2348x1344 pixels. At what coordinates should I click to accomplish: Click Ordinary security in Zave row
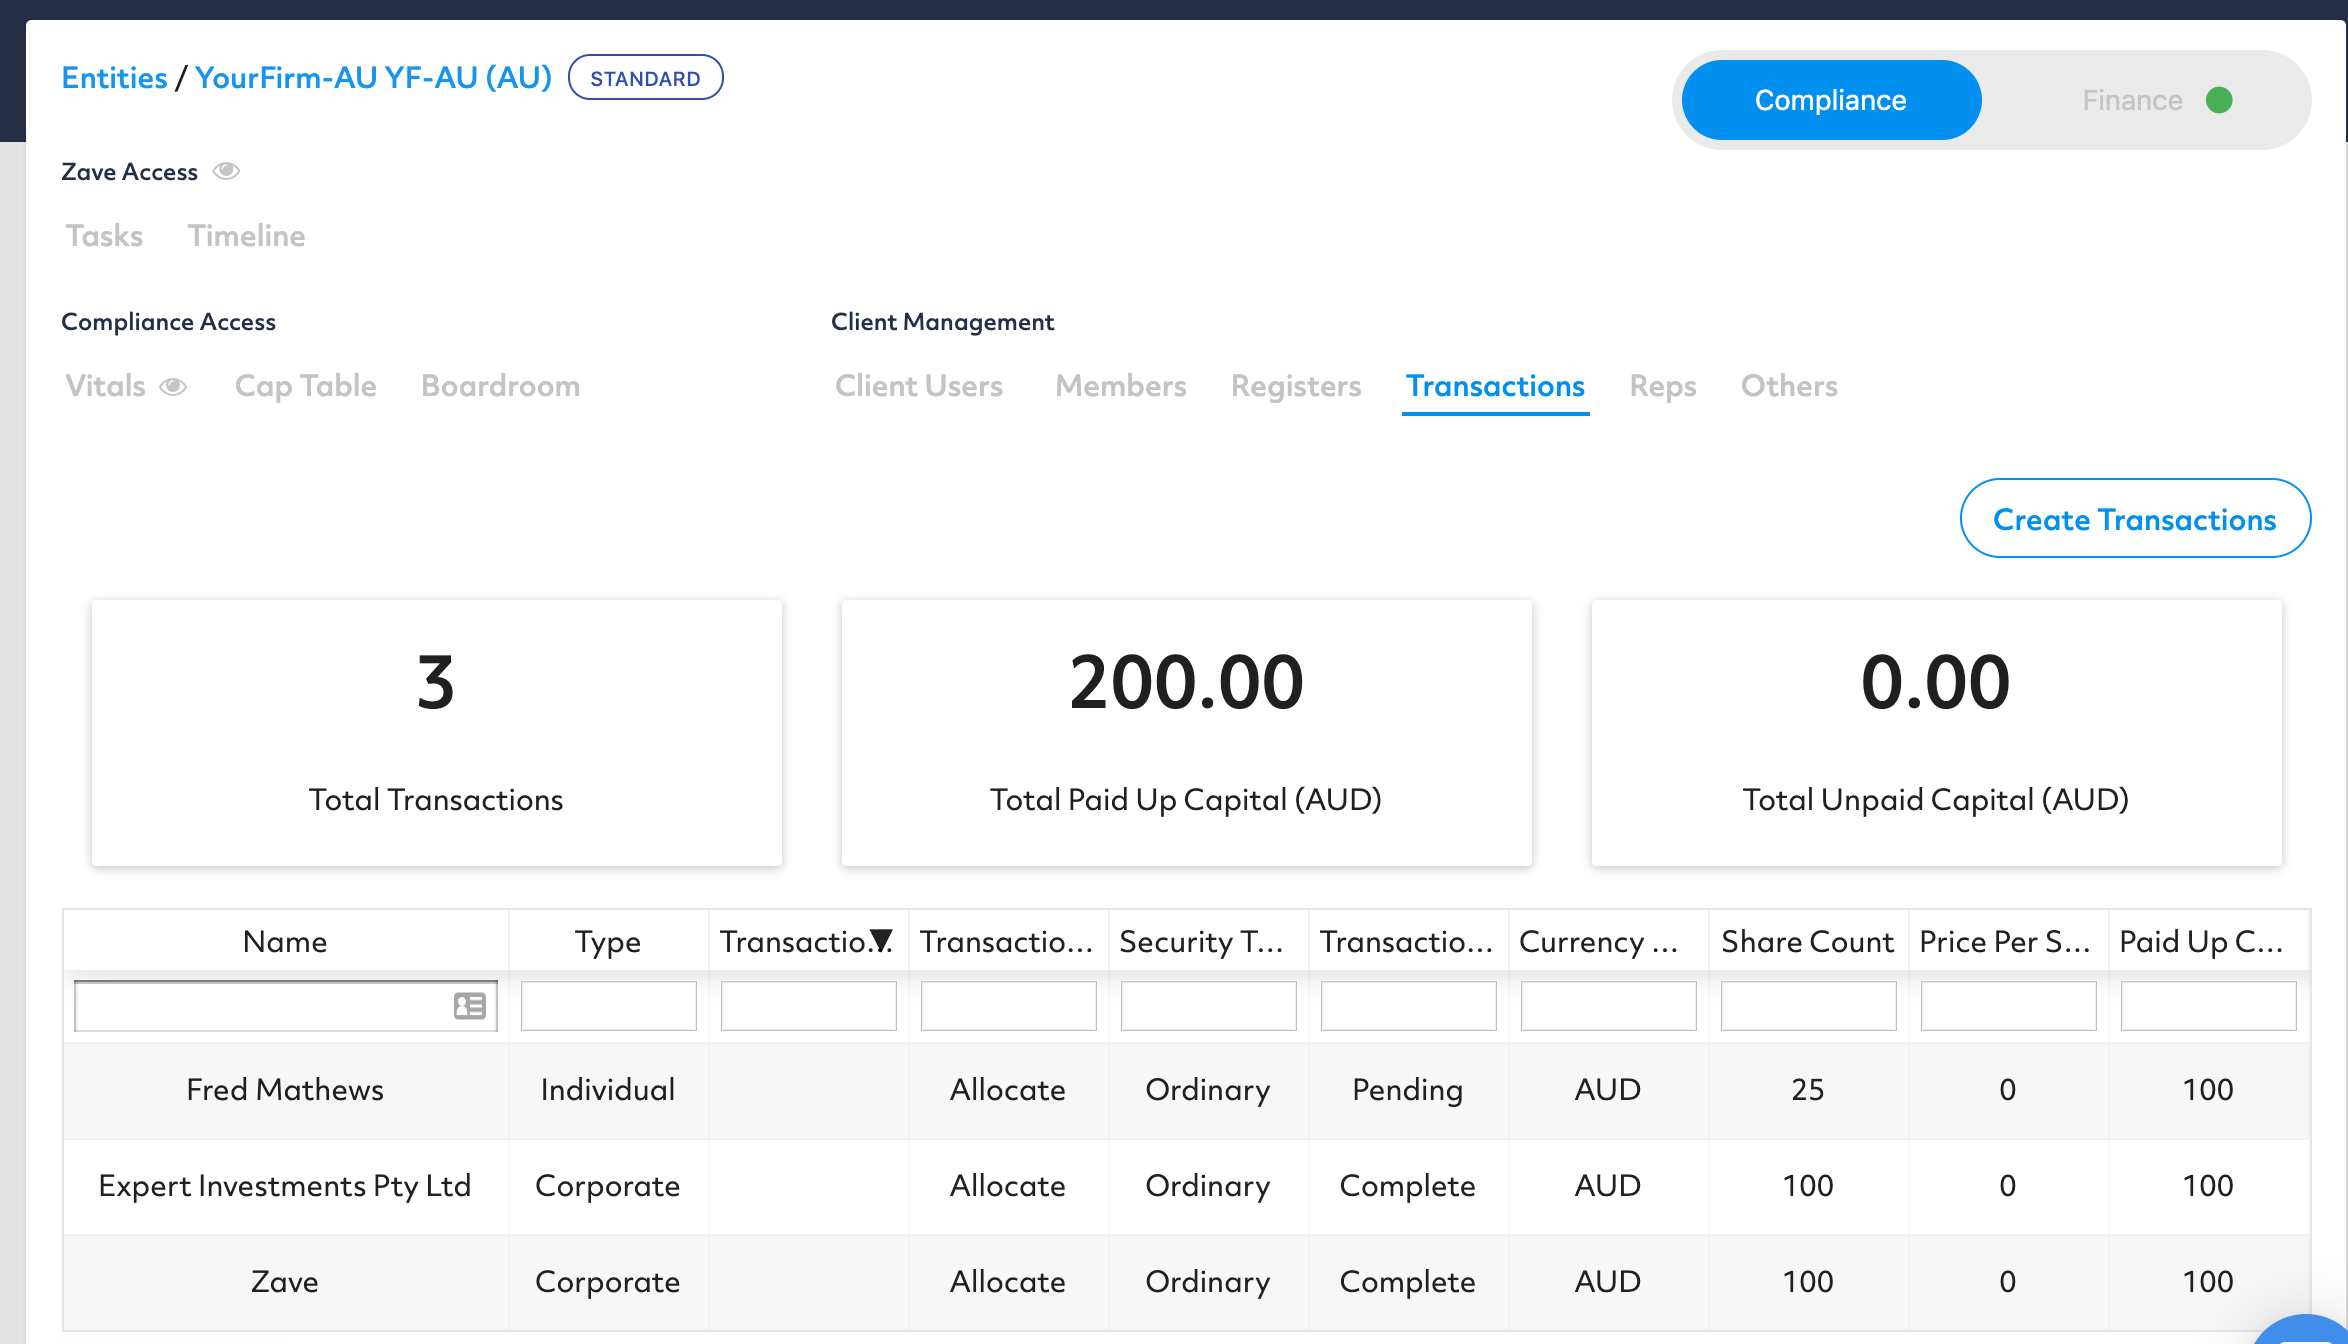(x=1209, y=1281)
